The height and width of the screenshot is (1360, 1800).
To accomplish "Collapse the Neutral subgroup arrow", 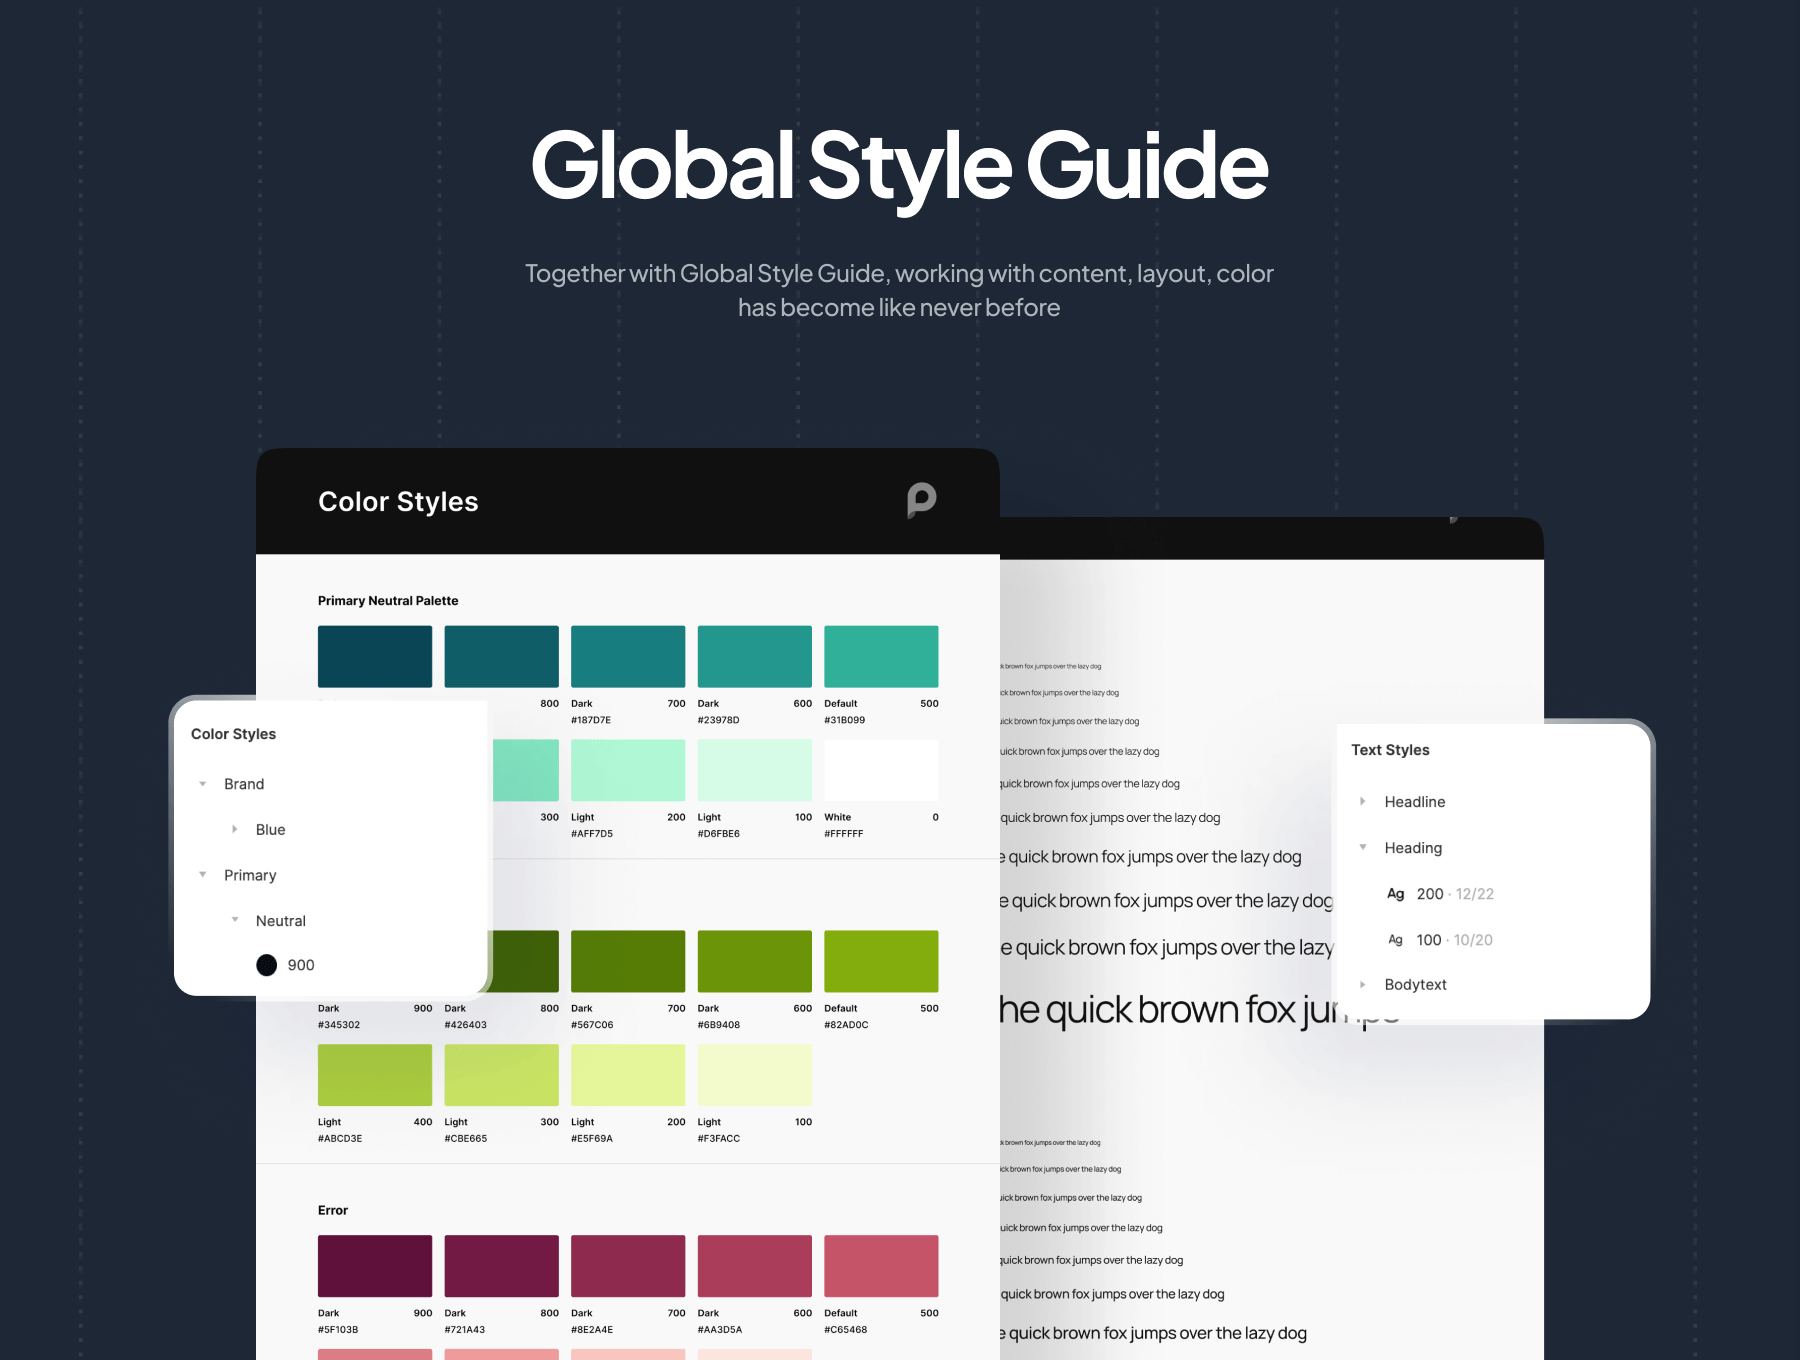I will (x=235, y=920).
